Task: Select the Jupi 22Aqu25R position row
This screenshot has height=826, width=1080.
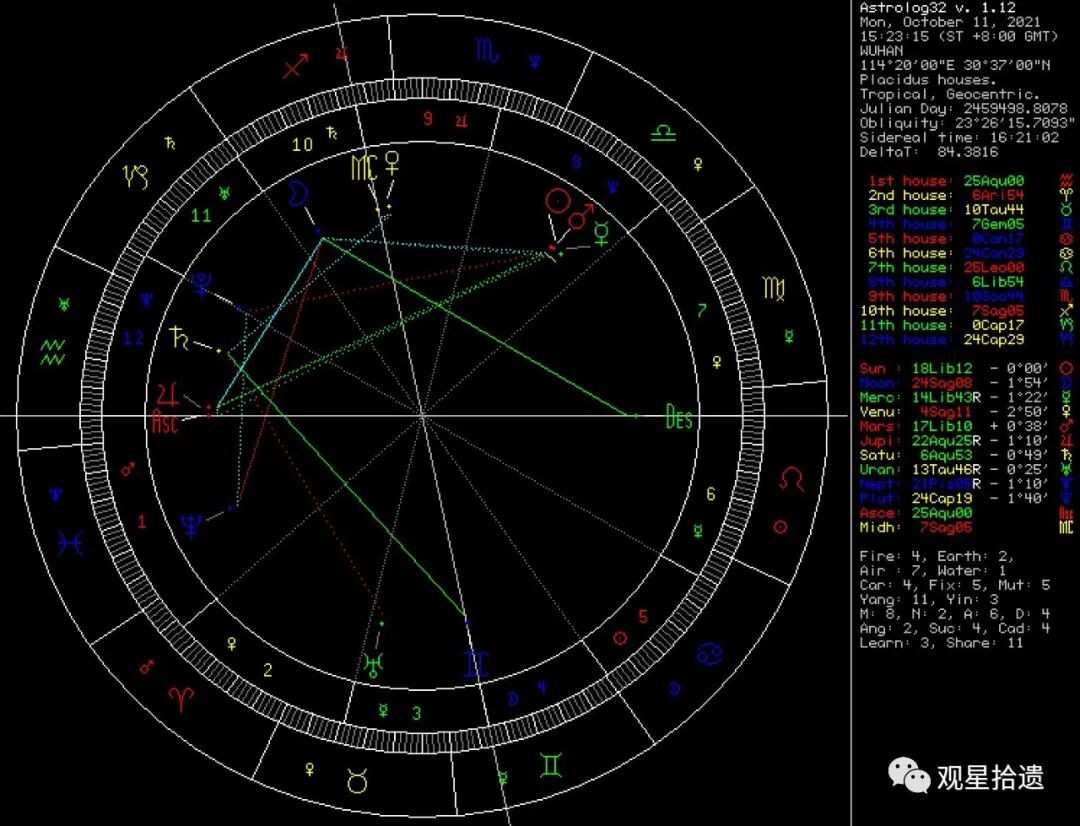Action: (967, 441)
